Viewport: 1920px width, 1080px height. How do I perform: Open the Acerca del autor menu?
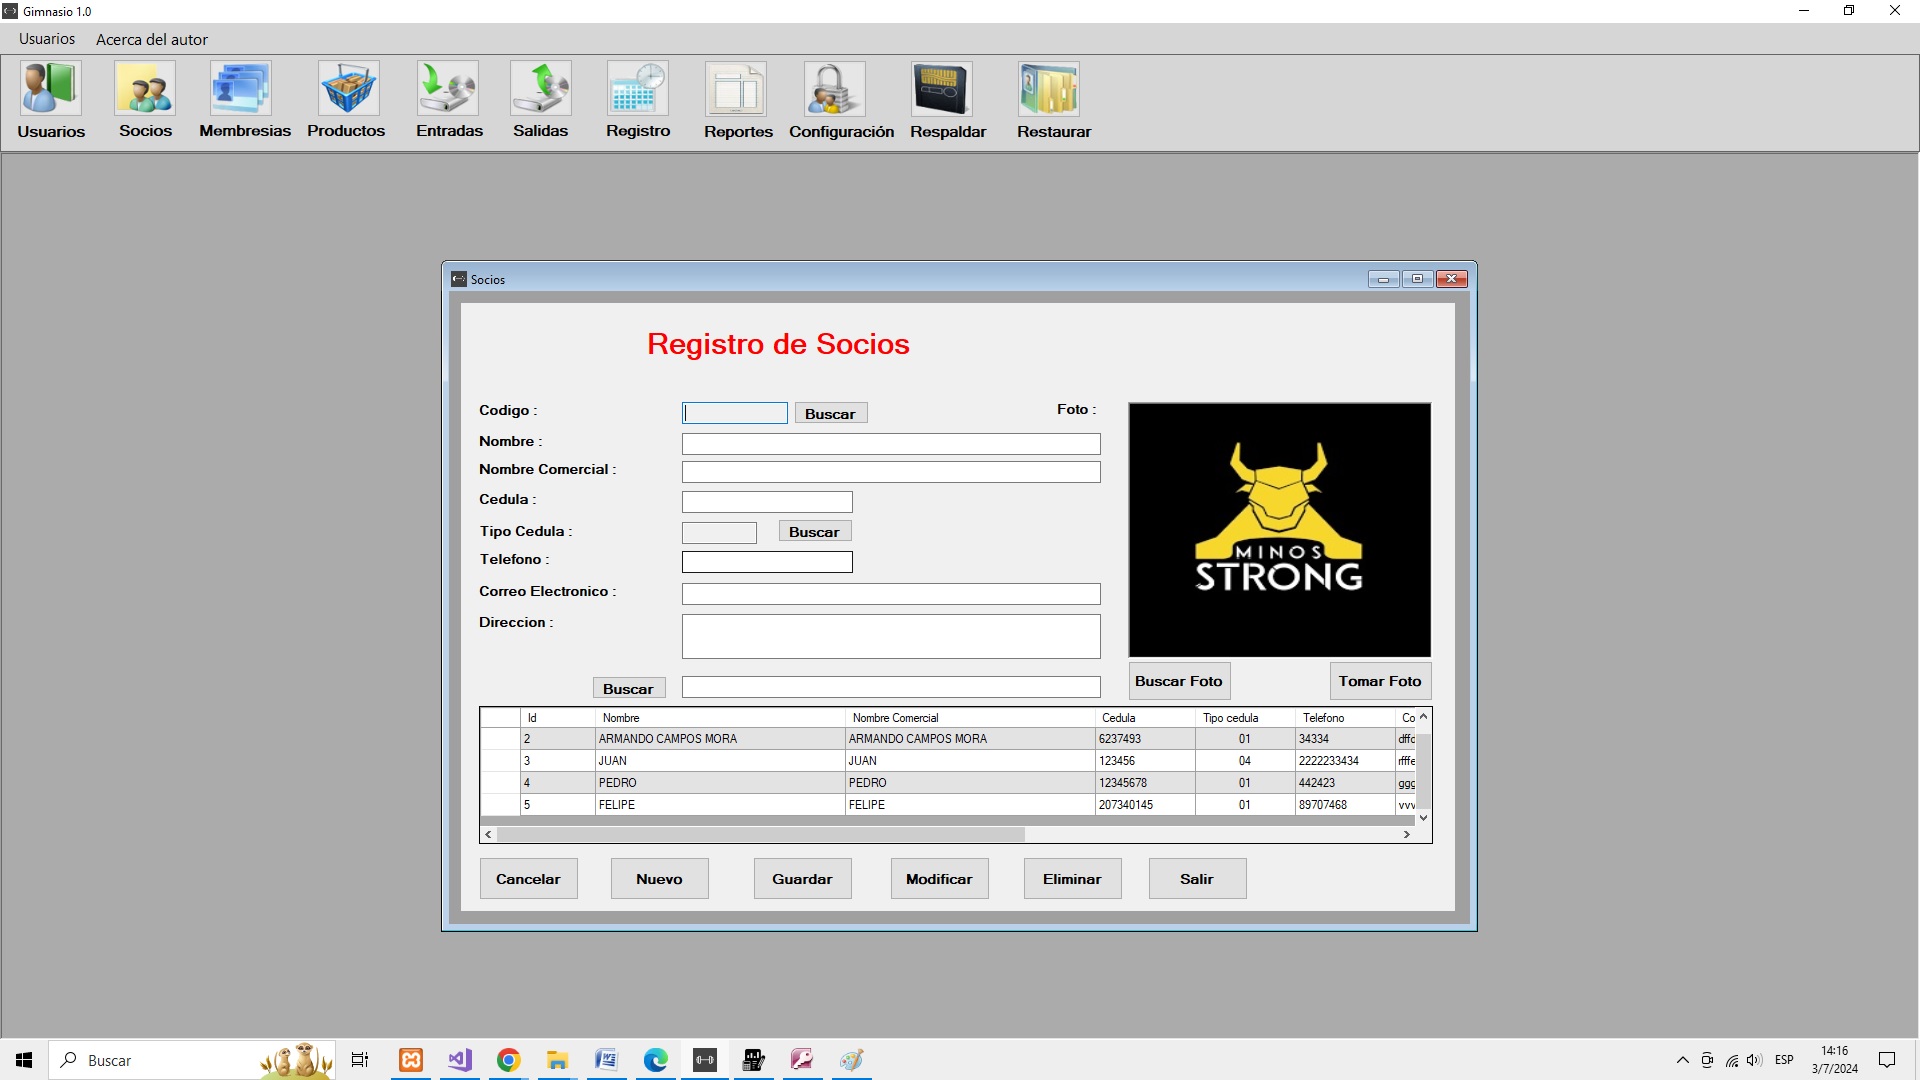(152, 39)
